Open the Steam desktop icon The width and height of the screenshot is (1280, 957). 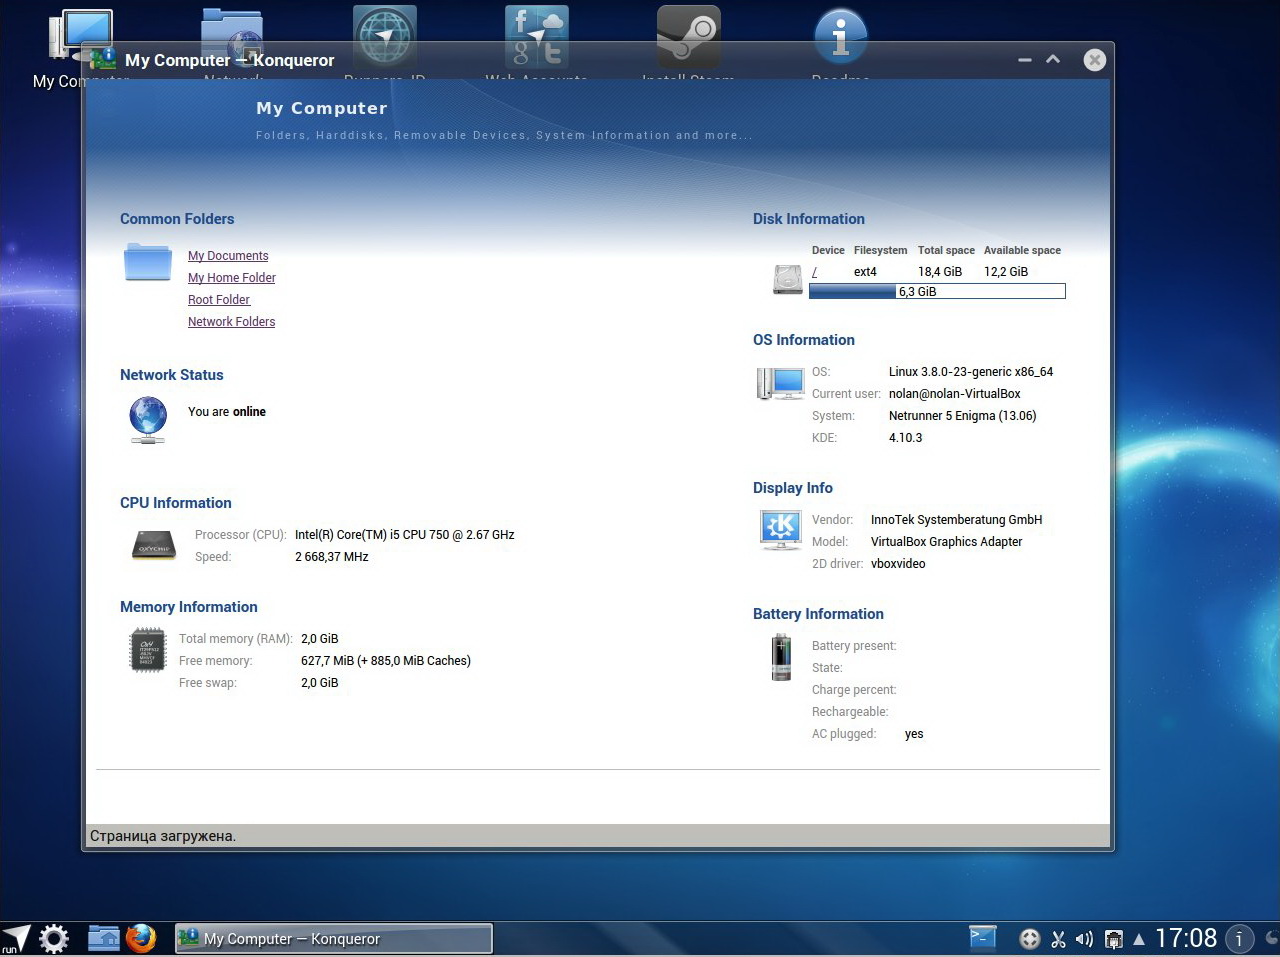coord(688,36)
